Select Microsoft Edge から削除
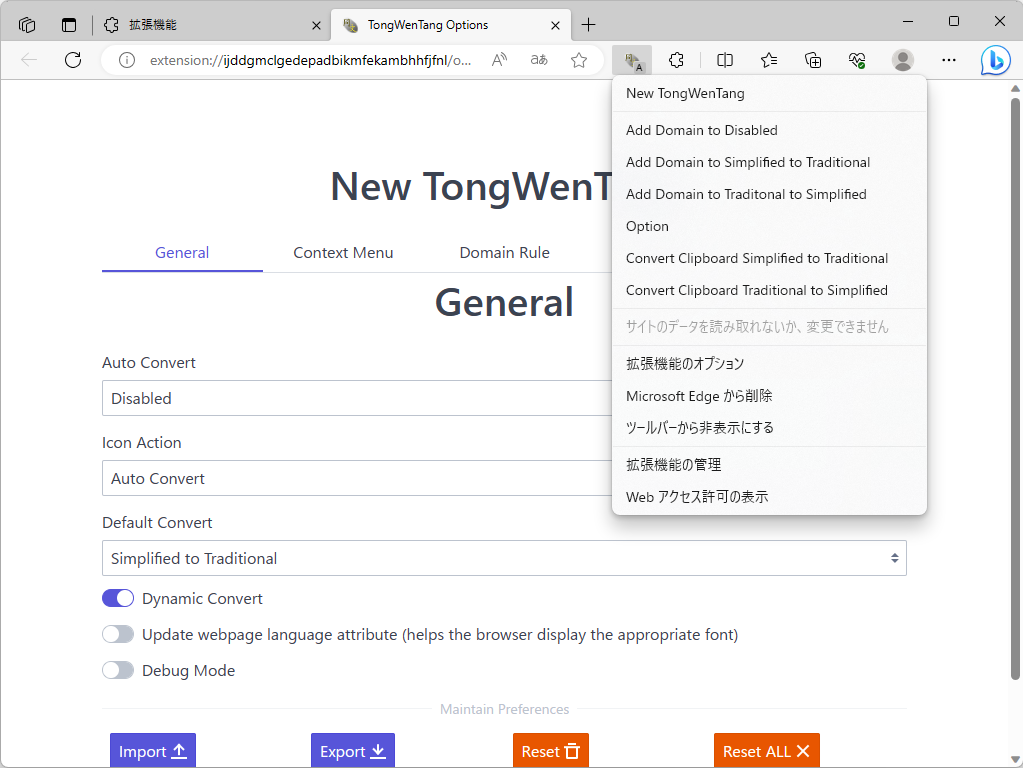The image size is (1023, 768). pos(769,395)
